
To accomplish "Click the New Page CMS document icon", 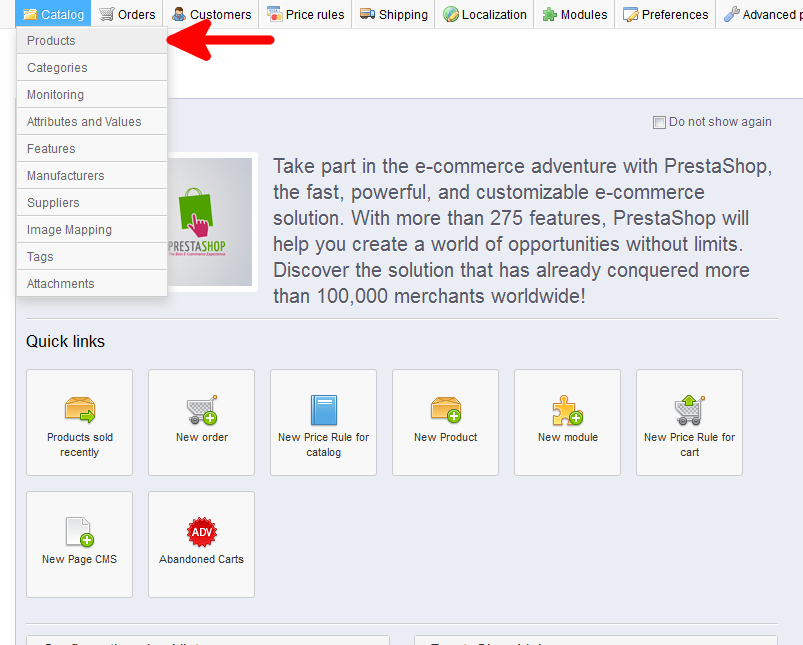I will pyautogui.click(x=80, y=532).
